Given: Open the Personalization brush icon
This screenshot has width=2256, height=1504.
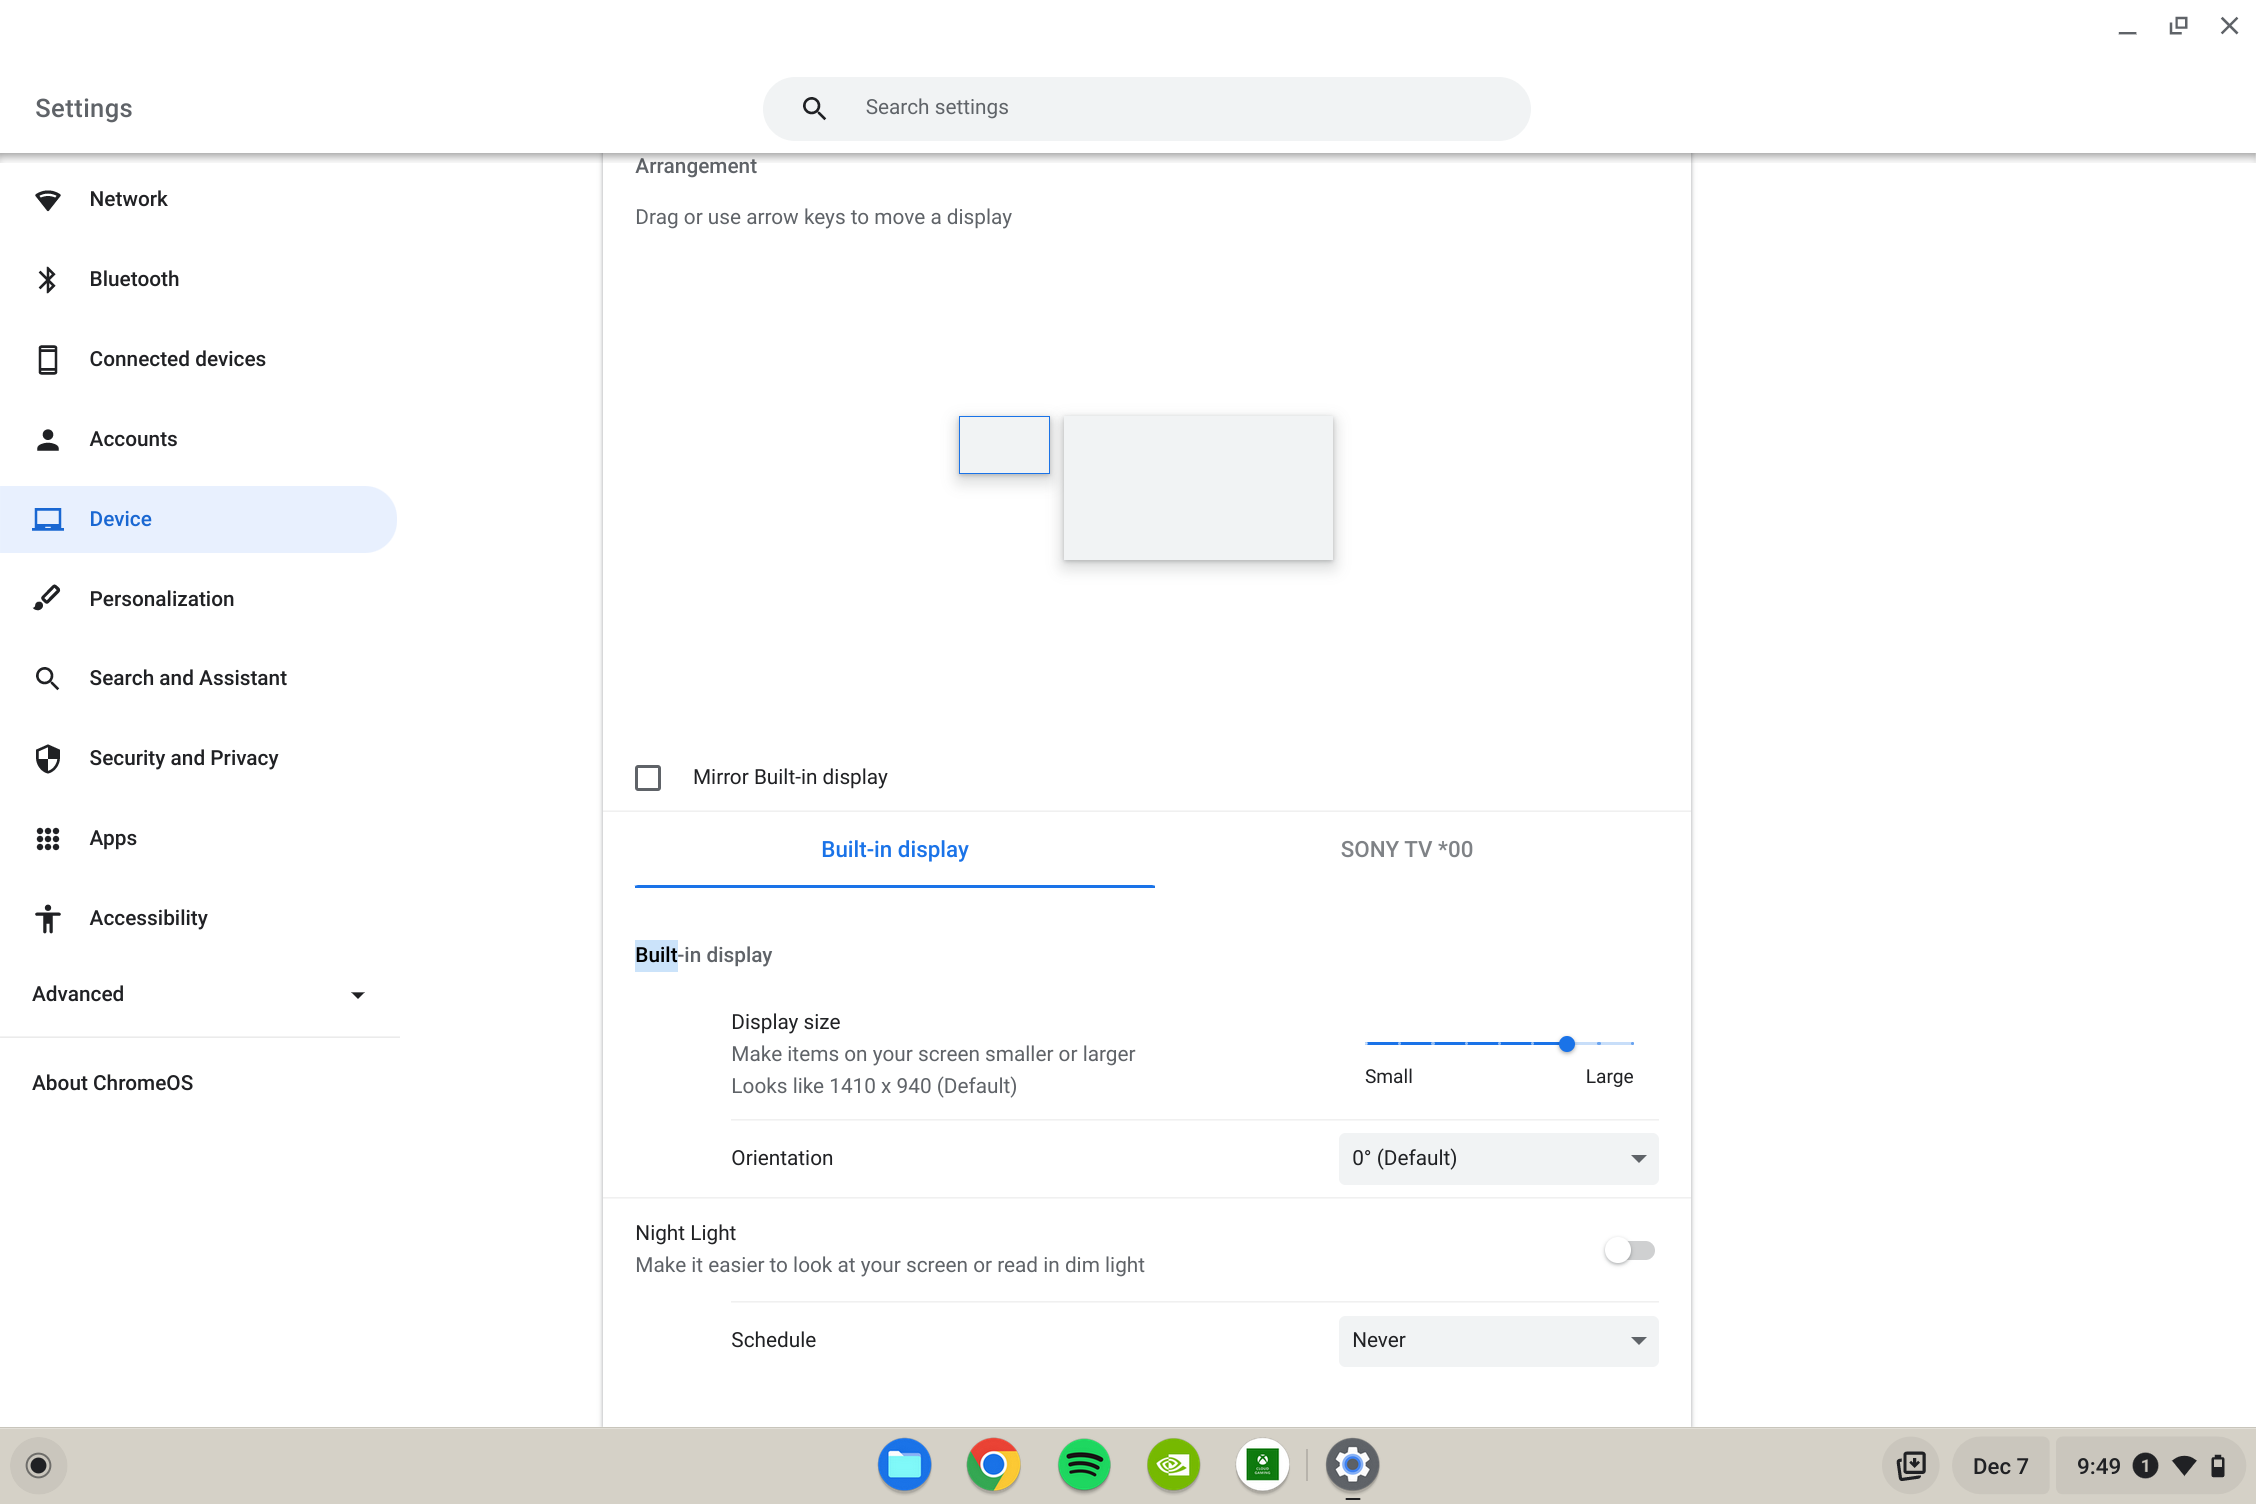Looking at the screenshot, I should 47,598.
